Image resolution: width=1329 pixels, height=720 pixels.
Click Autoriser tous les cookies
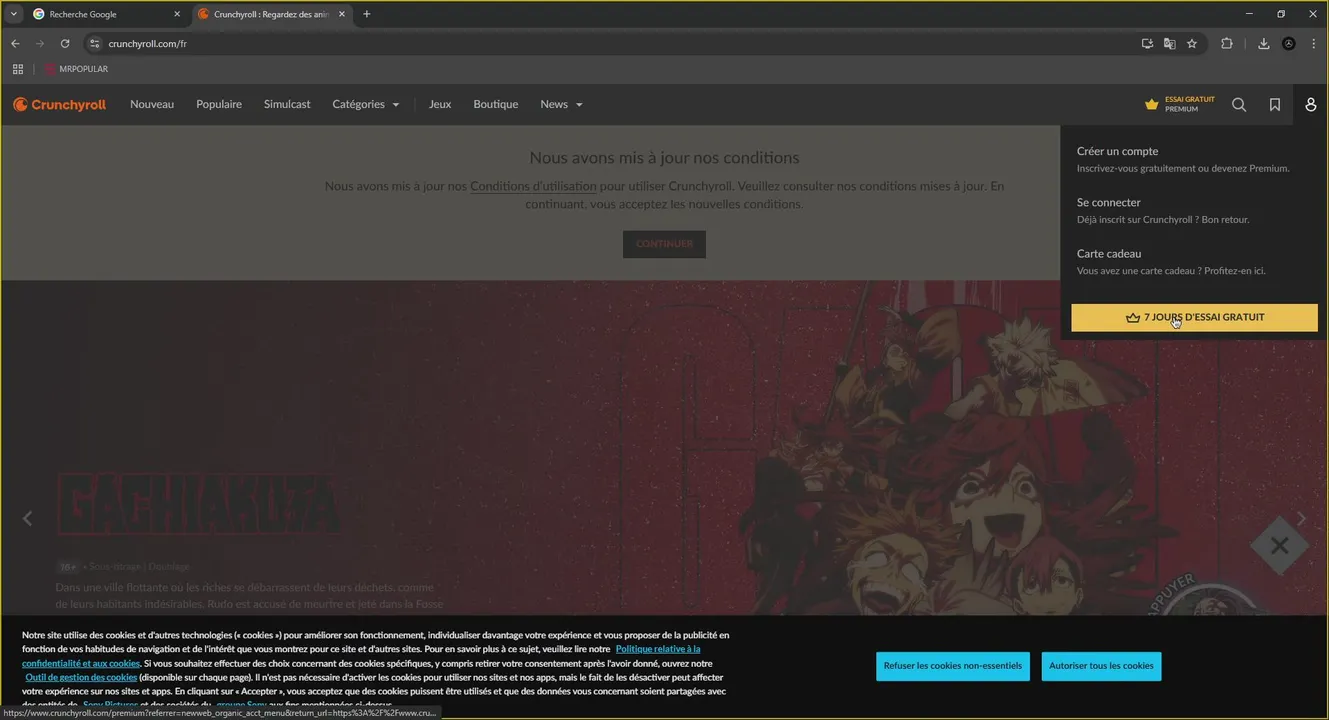point(1101,666)
